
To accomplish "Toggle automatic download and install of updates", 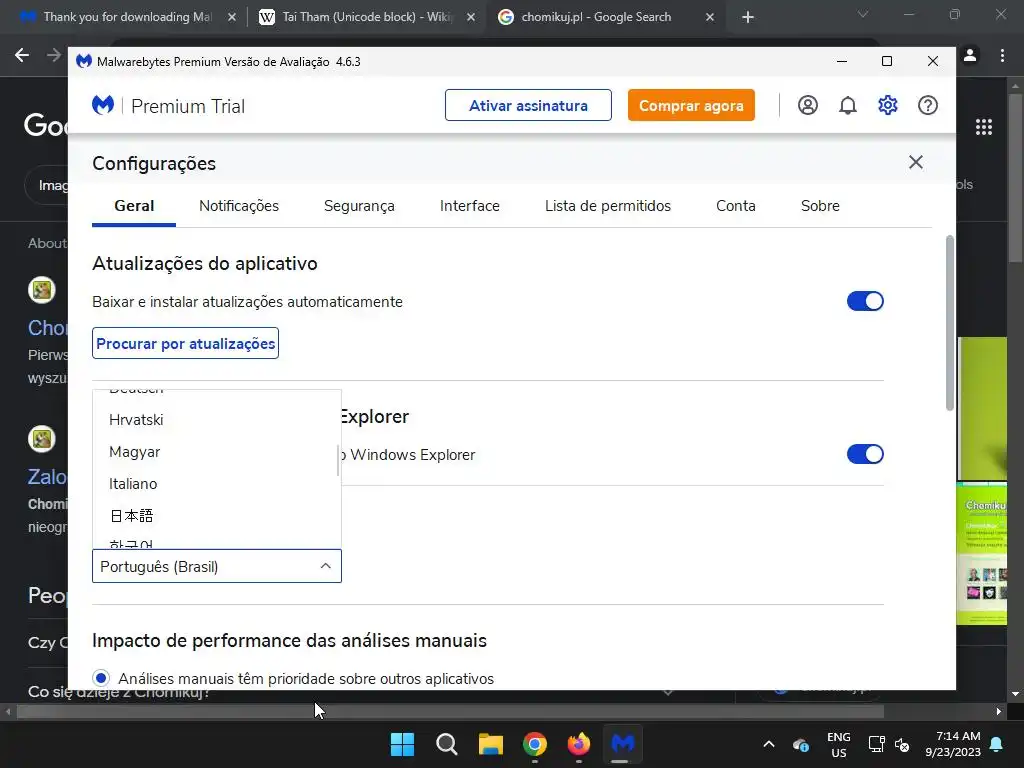I will (x=865, y=301).
